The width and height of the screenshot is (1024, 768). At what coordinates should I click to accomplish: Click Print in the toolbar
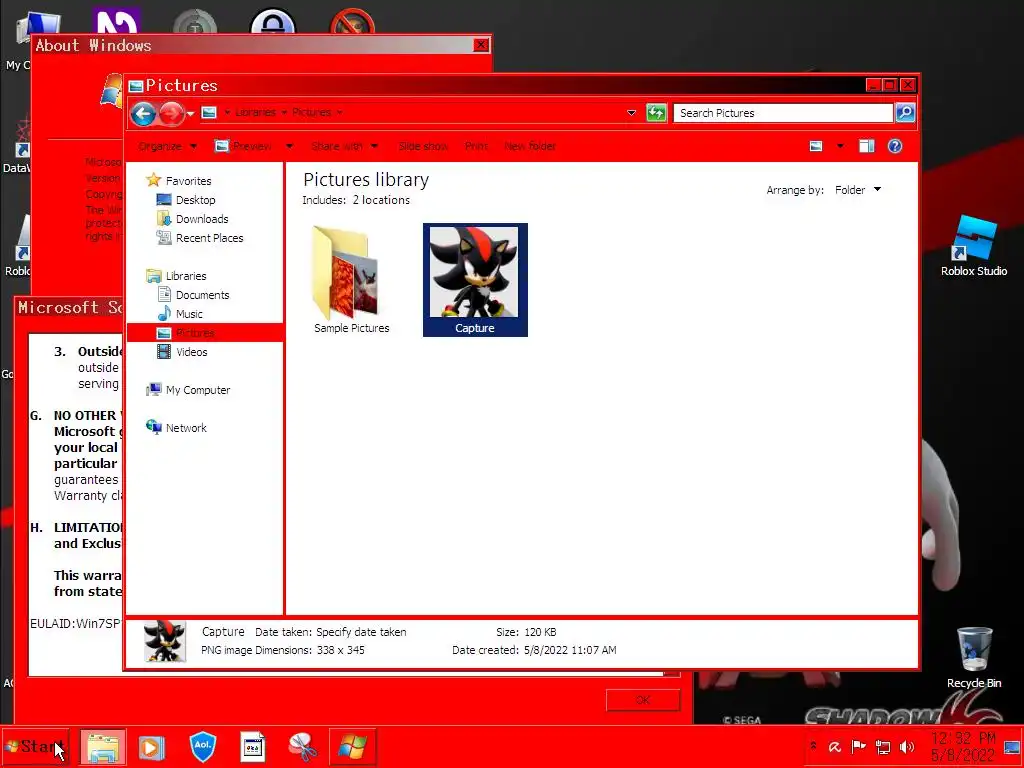click(476, 146)
